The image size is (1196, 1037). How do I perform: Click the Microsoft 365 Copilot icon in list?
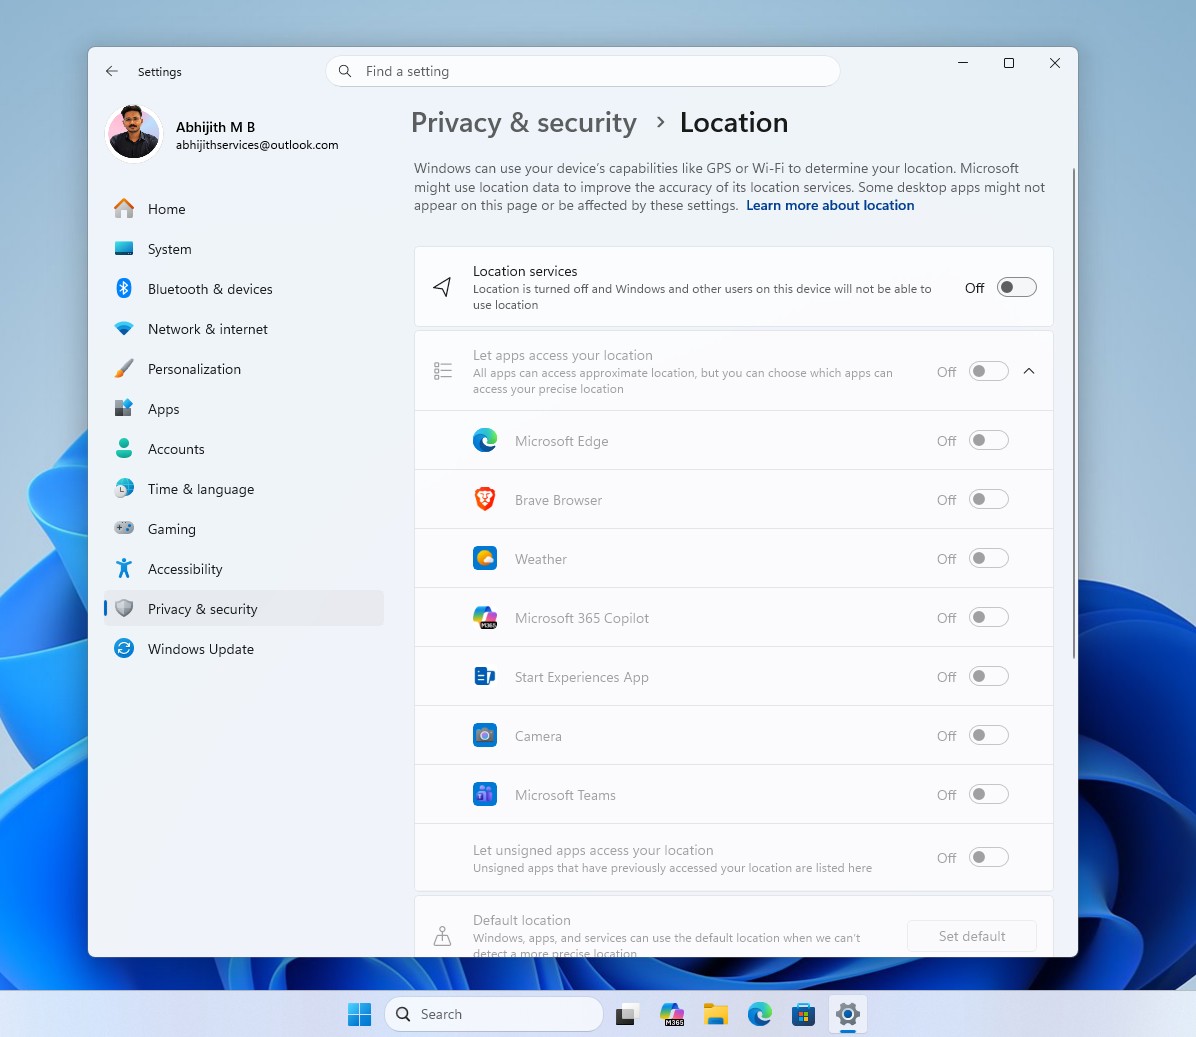(x=485, y=617)
